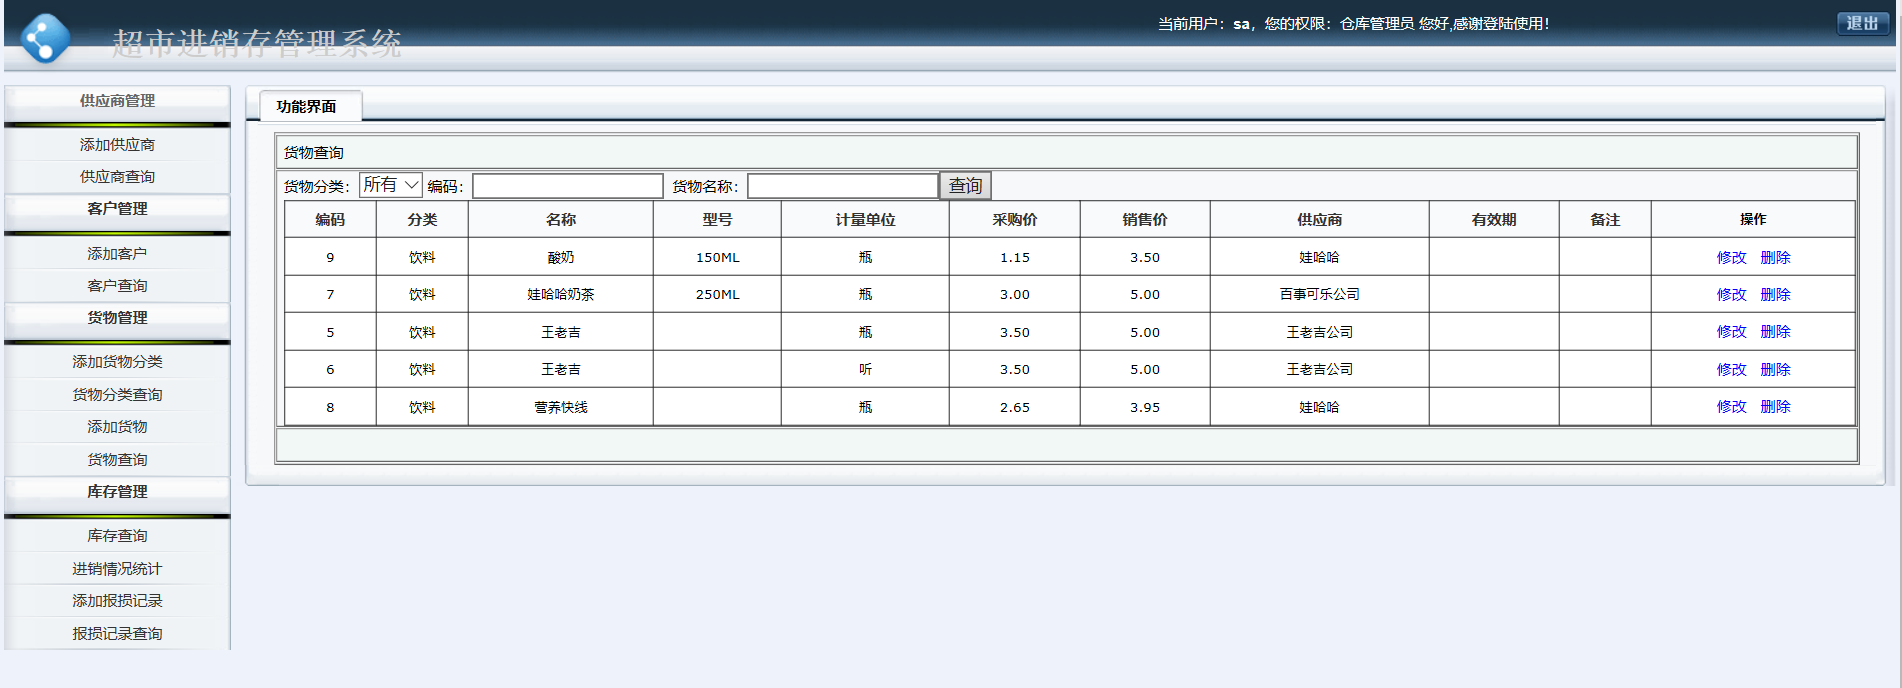Click the 编码 search input field
The width and height of the screenshot is (1902, 688).
[x=567, y=186]
